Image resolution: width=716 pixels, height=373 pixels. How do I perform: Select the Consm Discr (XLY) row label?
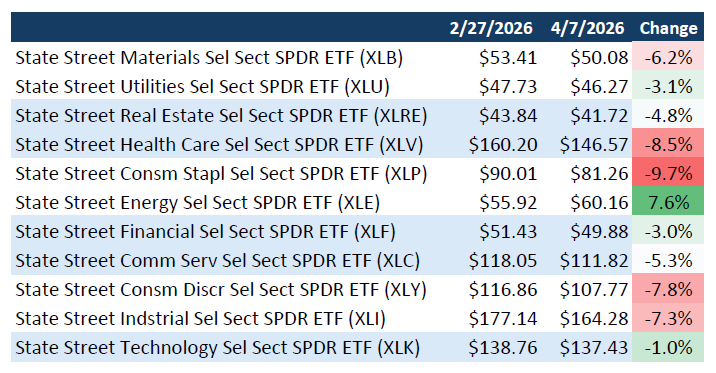coord(221,290)
